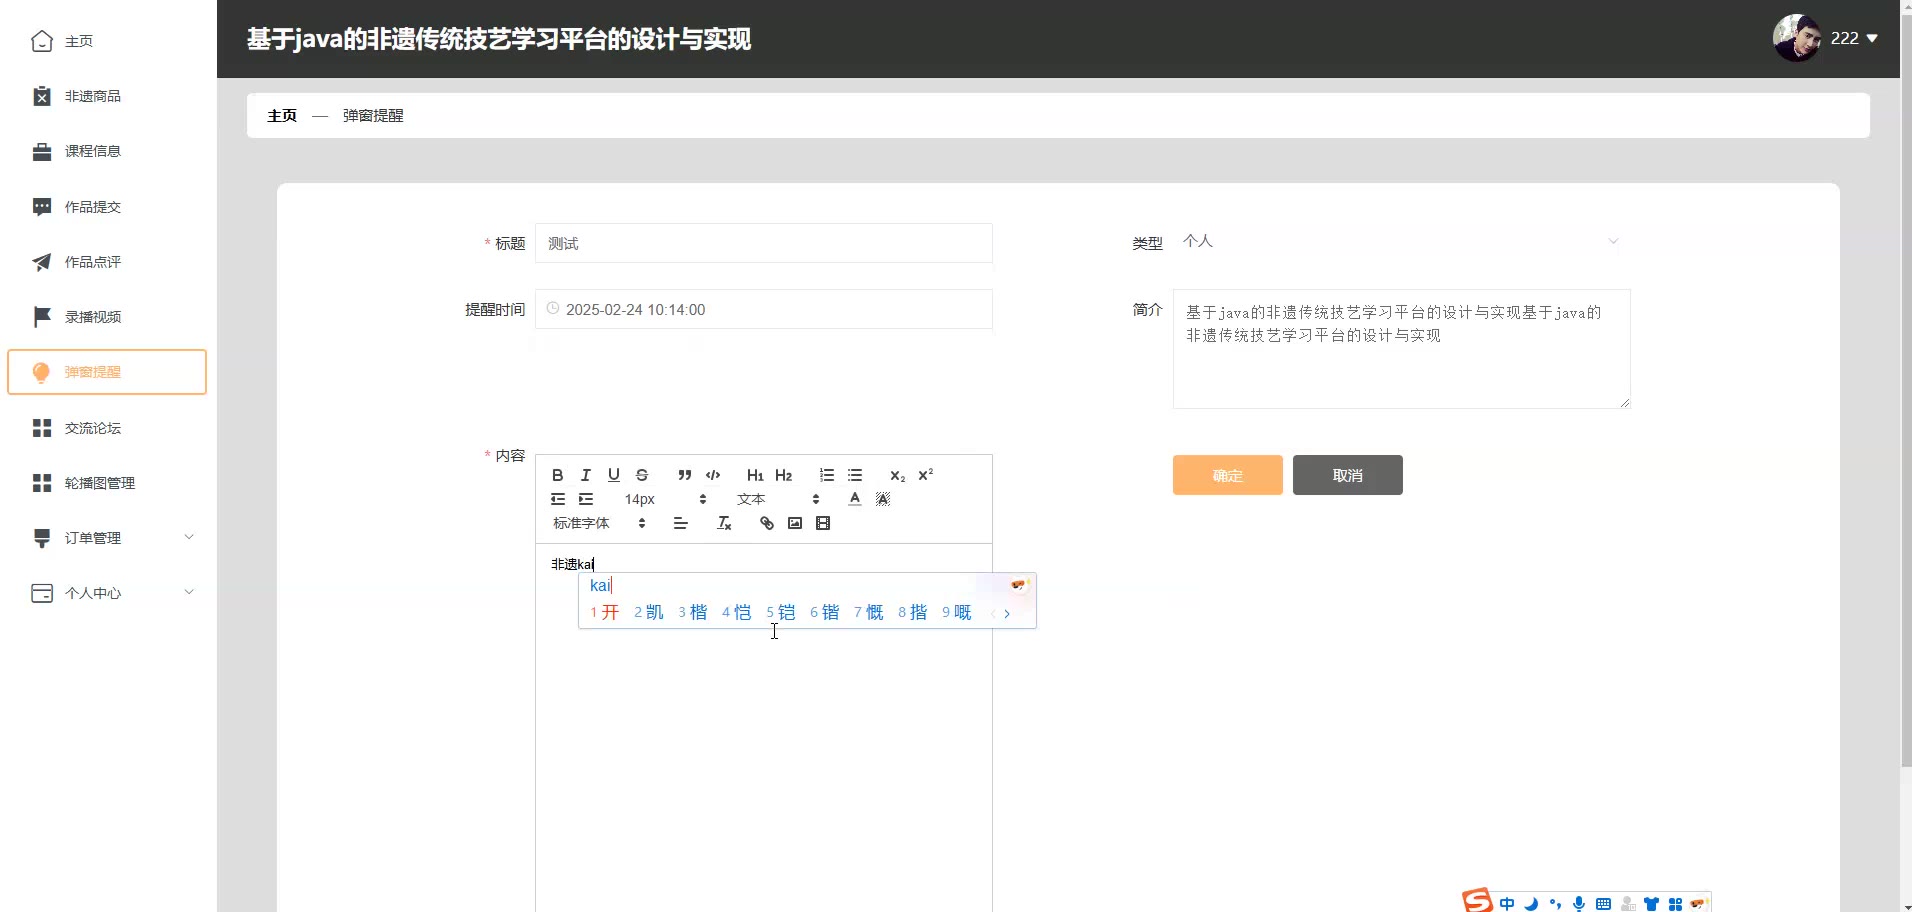Clear text formatting in the editor
Image resolution: width=1912 pixels, height=912 pixels.
[x=725, y=523]
